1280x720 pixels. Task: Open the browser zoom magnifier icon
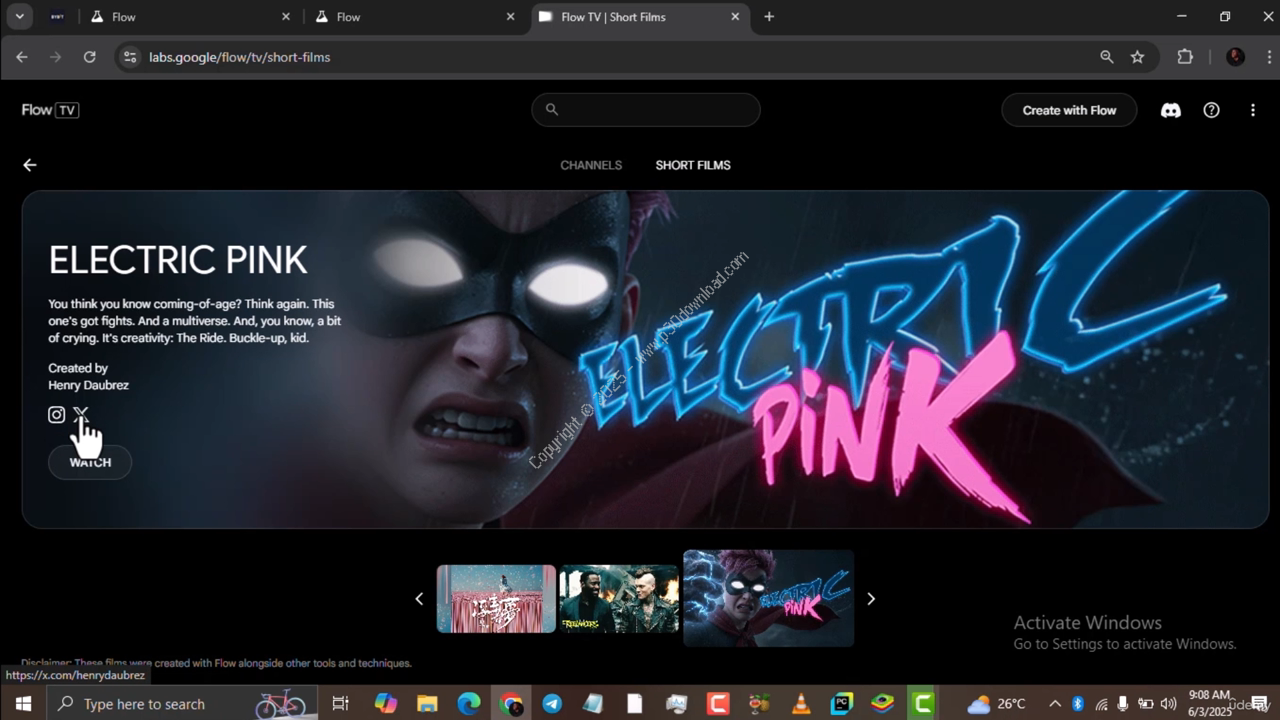[x=1107, y=57]
